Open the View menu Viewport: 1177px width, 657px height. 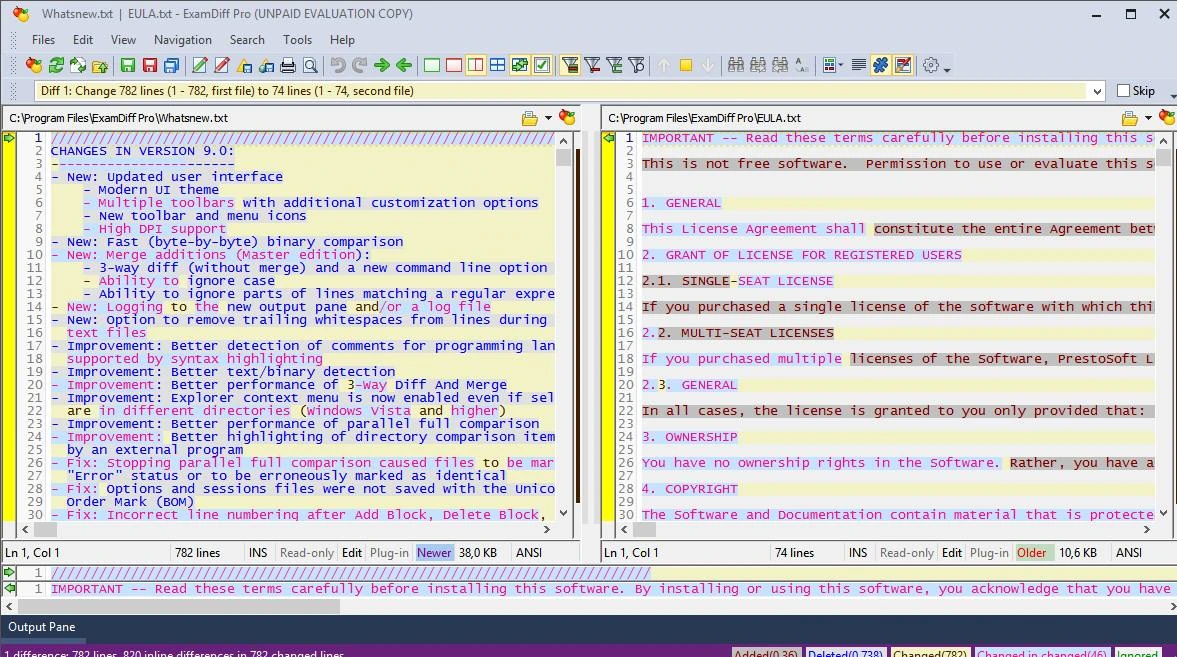pos(123,40)
